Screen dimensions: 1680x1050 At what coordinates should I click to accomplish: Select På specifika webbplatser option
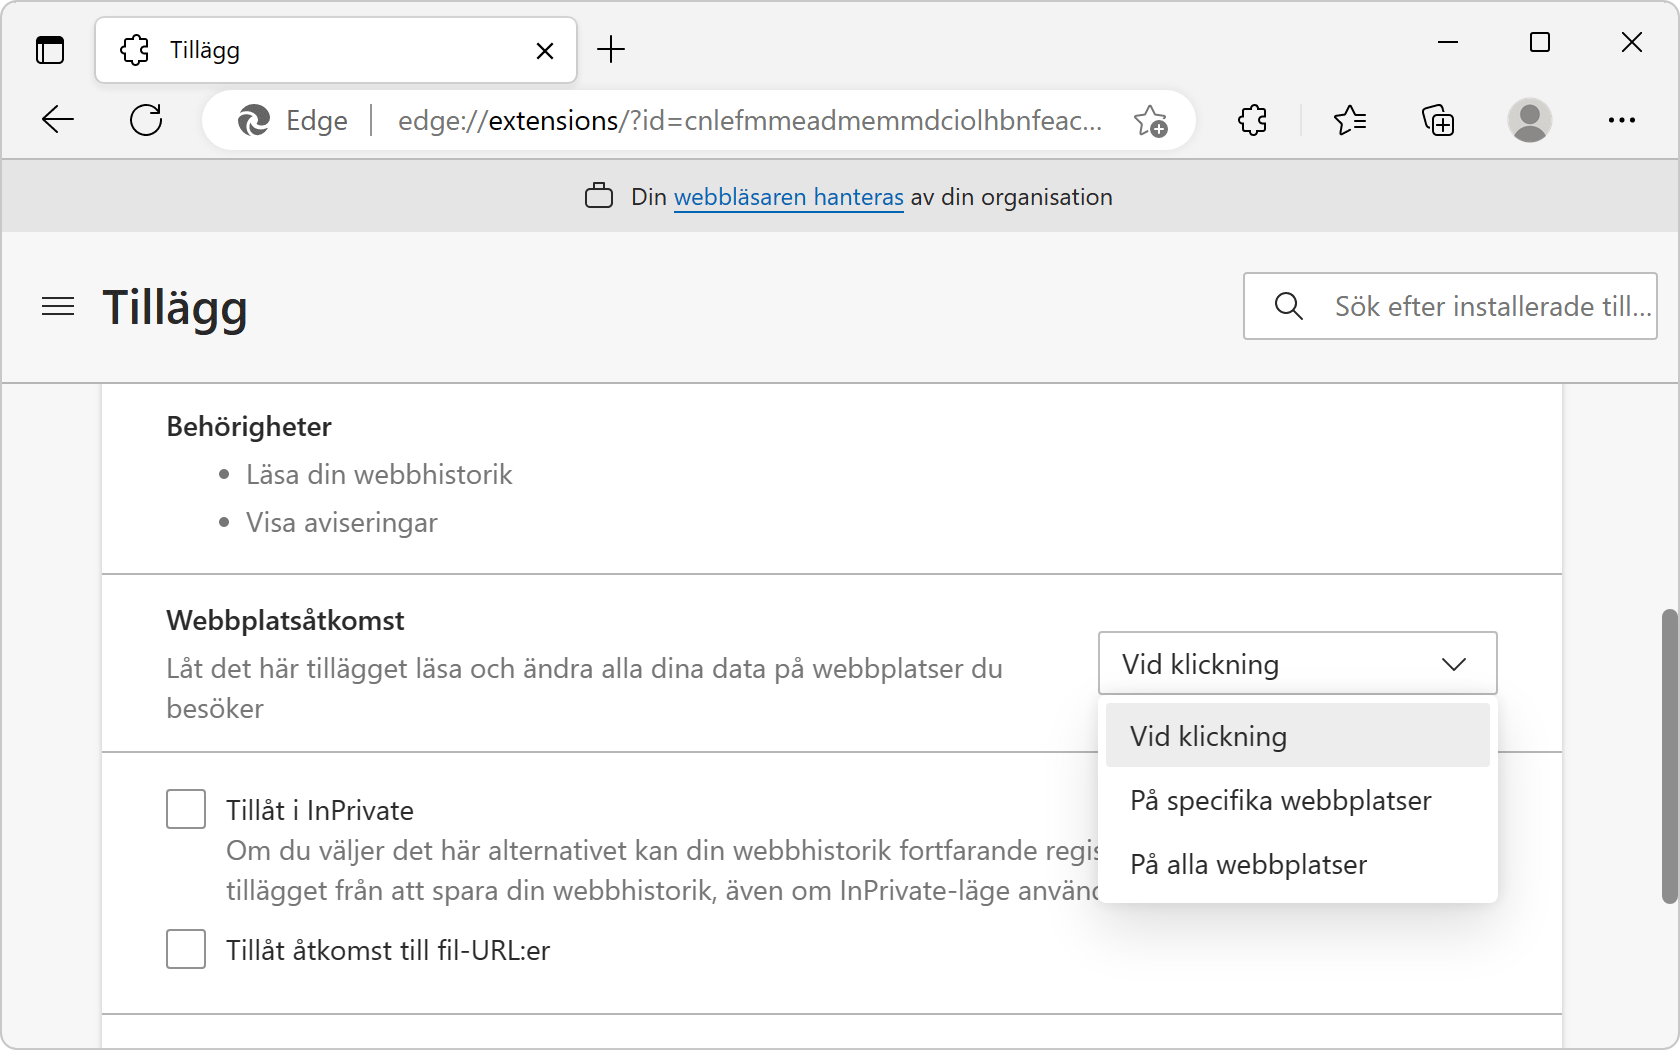click(1298, 800)
